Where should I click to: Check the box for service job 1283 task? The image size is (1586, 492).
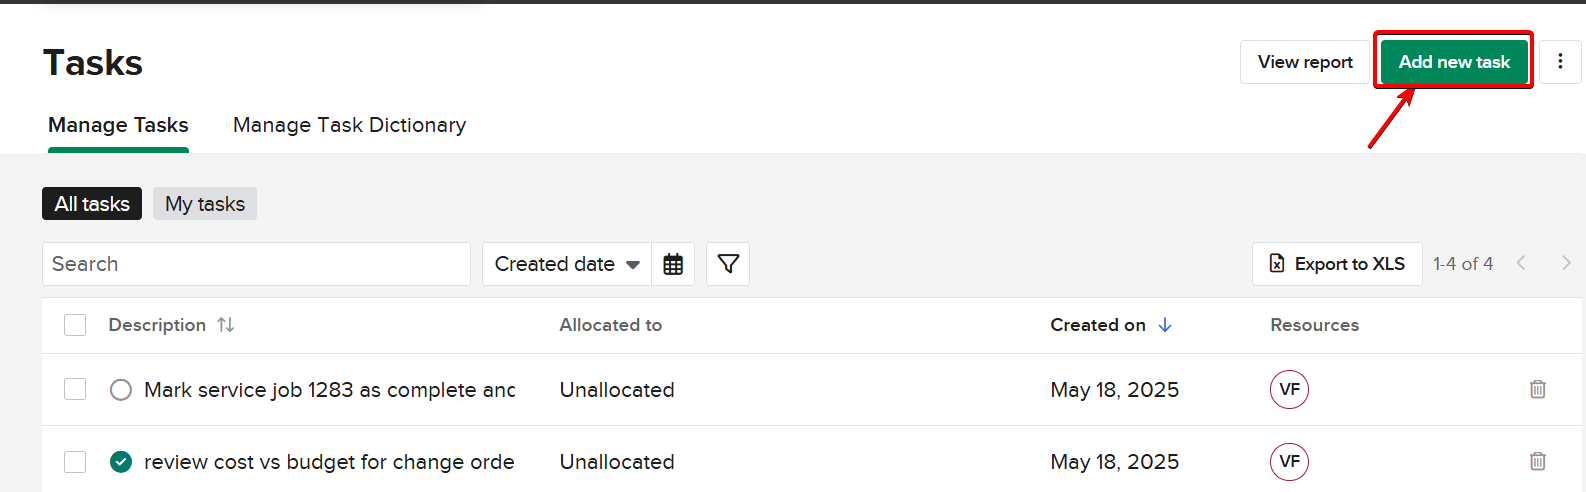point(75,389)
